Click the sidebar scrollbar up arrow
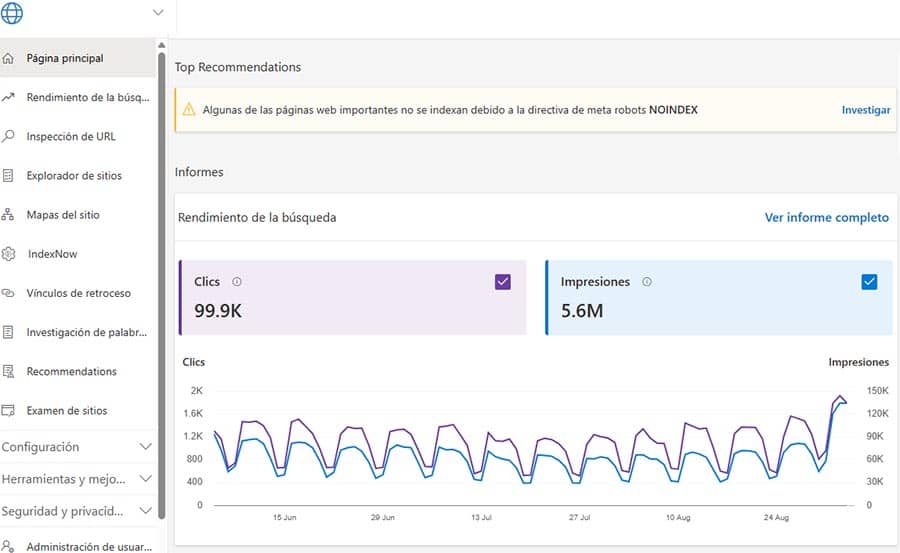Viewport: 900px width, 553px height. click(162, 45)
